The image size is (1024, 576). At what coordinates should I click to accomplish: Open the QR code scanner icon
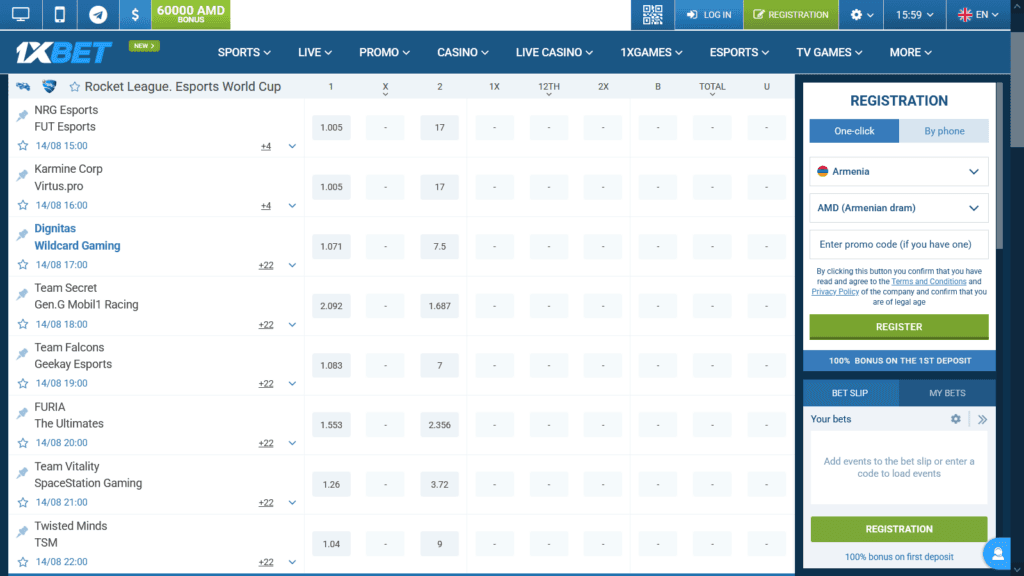(x=651, y=15)
